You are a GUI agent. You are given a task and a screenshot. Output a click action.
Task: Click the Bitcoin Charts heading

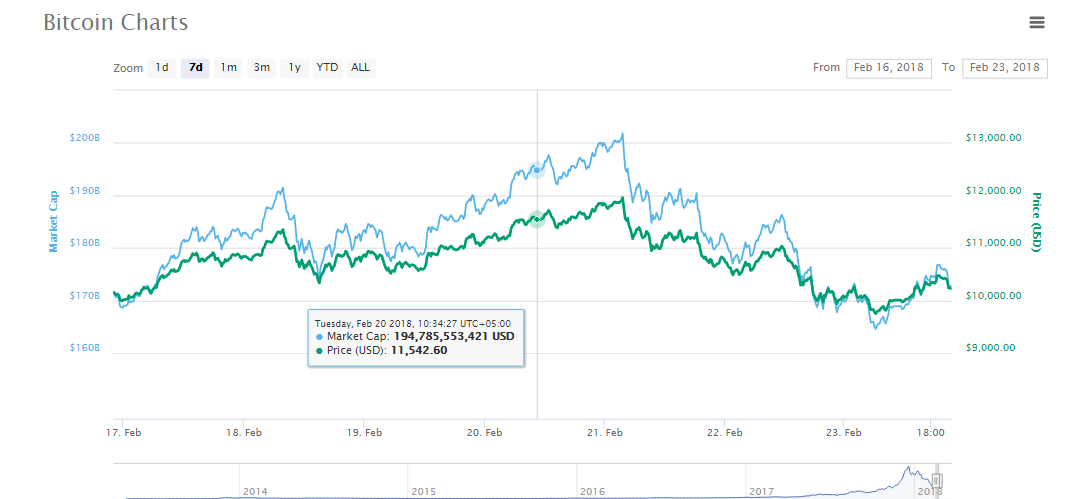115,22
